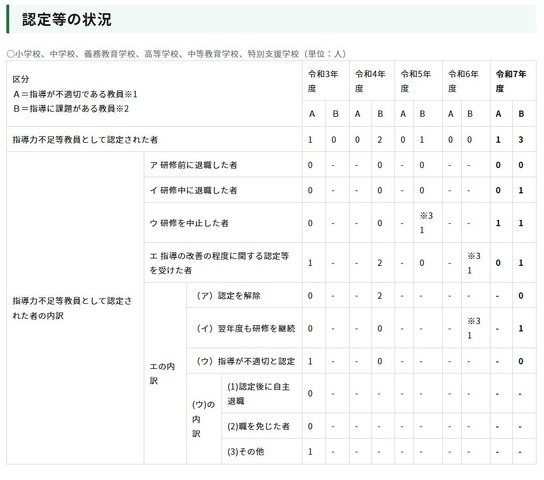
Task: Click the 令和6年度 column header
Action: [x=464, y=81]
